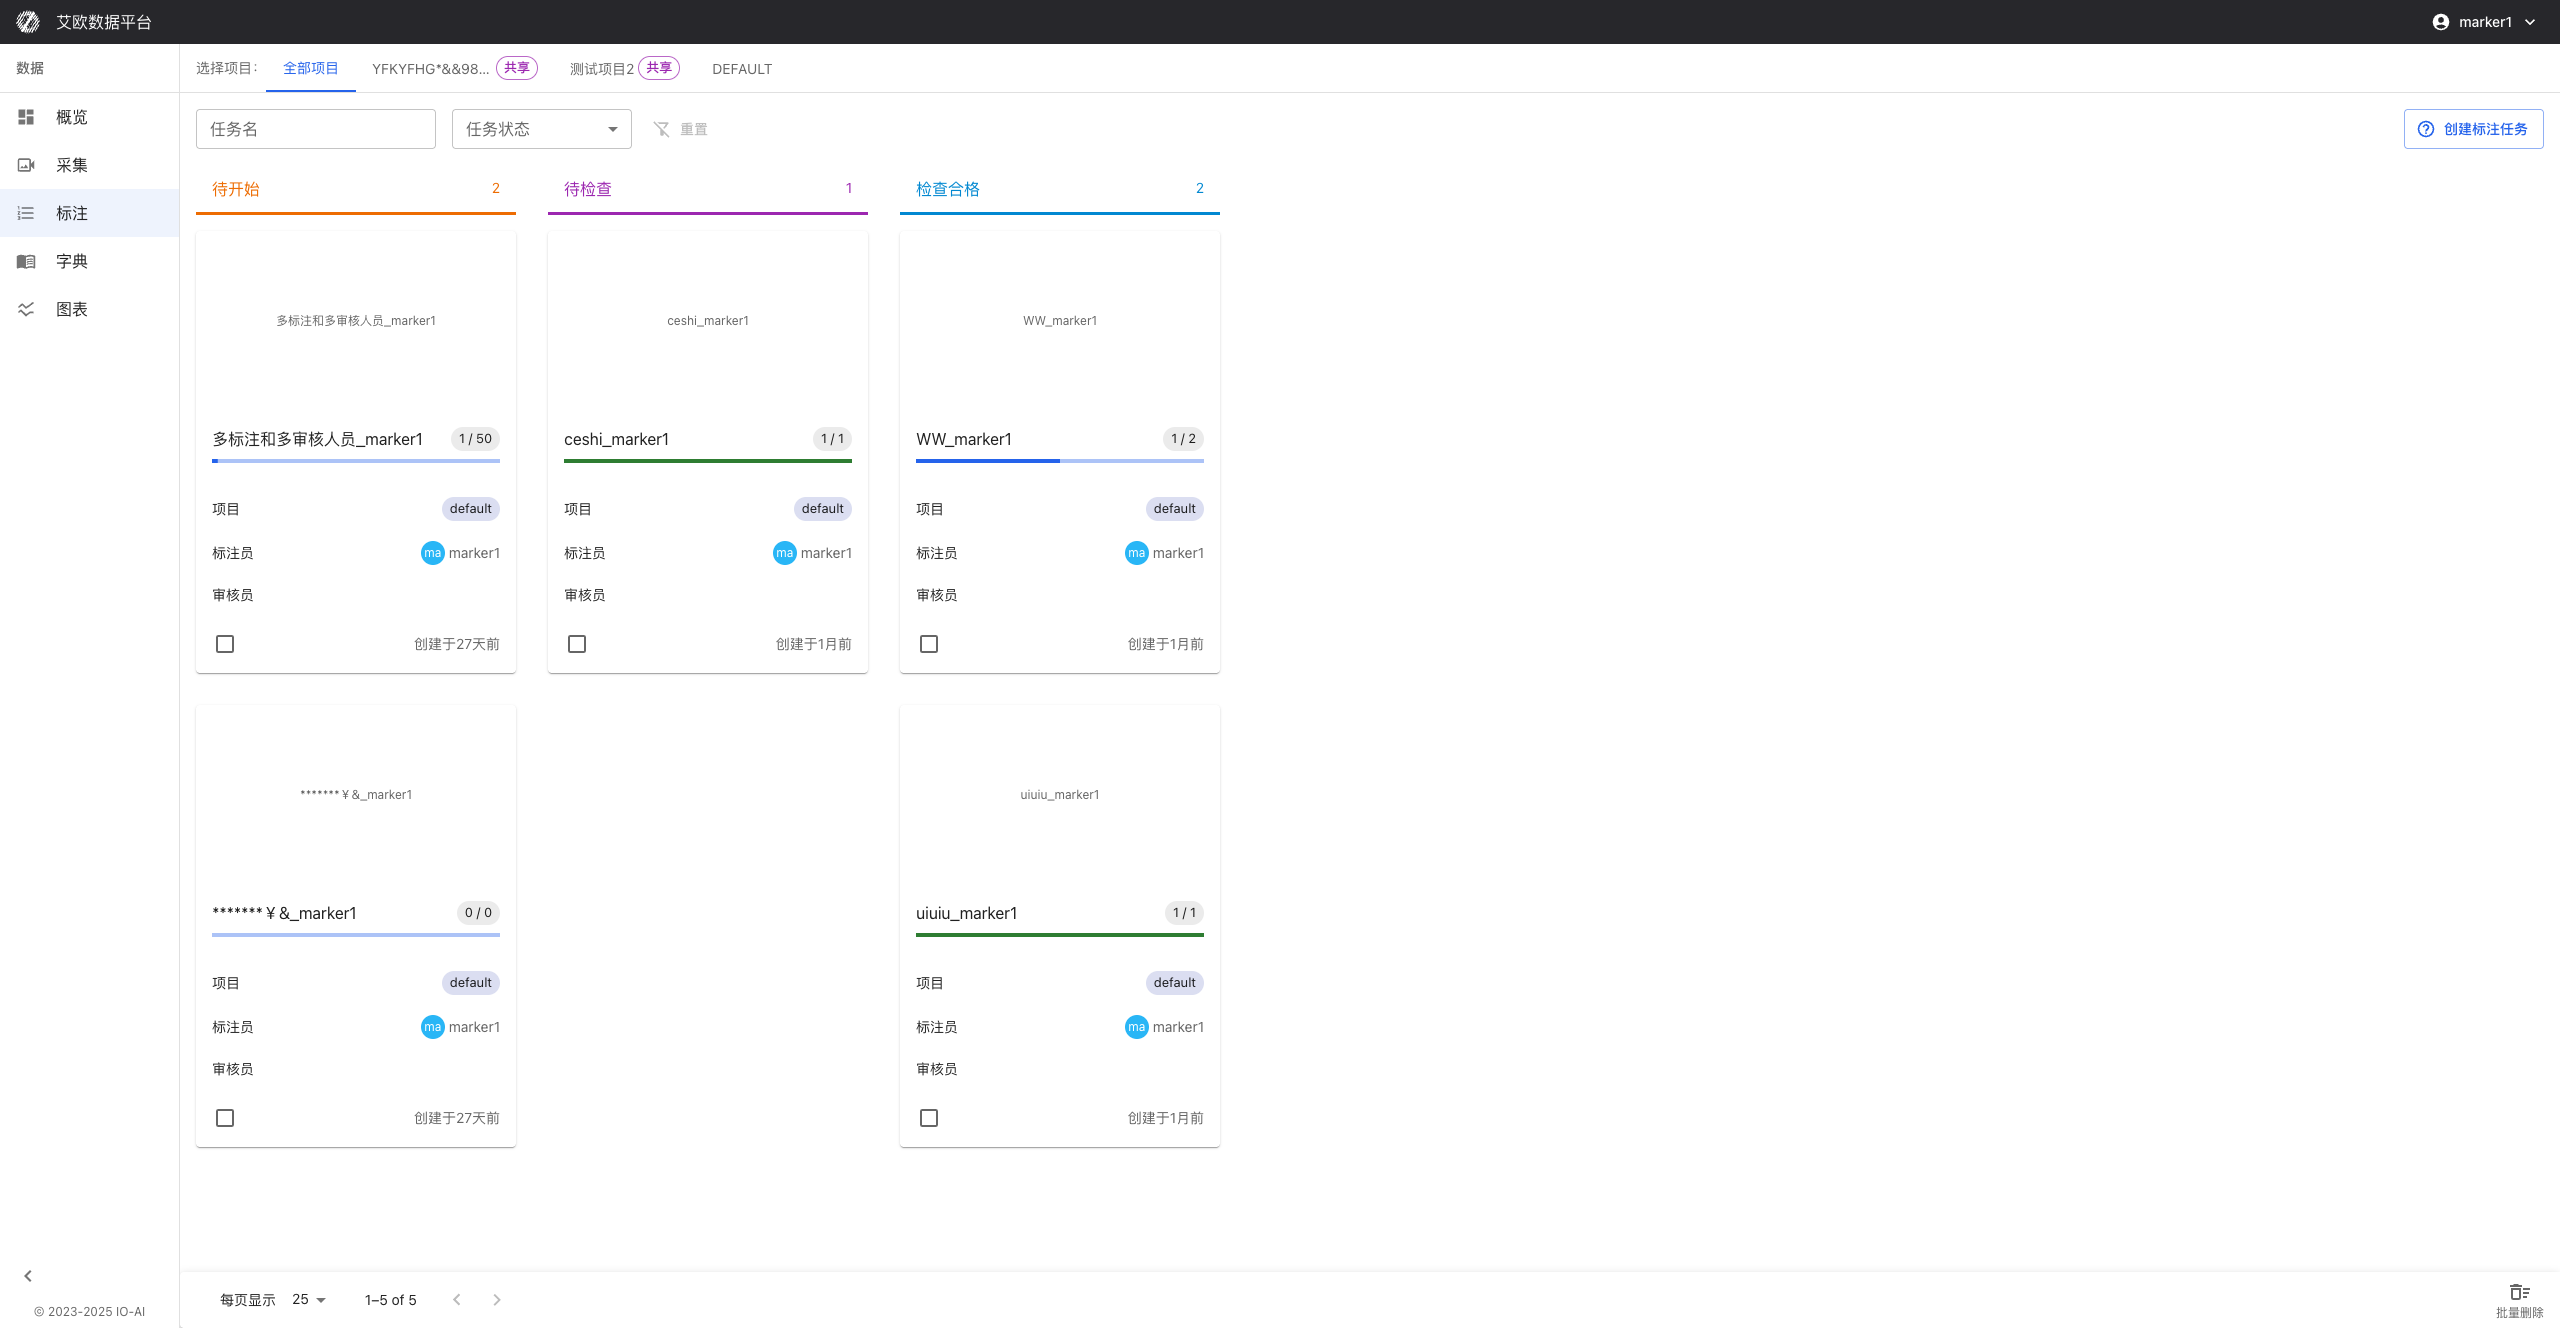Check the ceshi_marker1 task checkbox

[577, 644]
